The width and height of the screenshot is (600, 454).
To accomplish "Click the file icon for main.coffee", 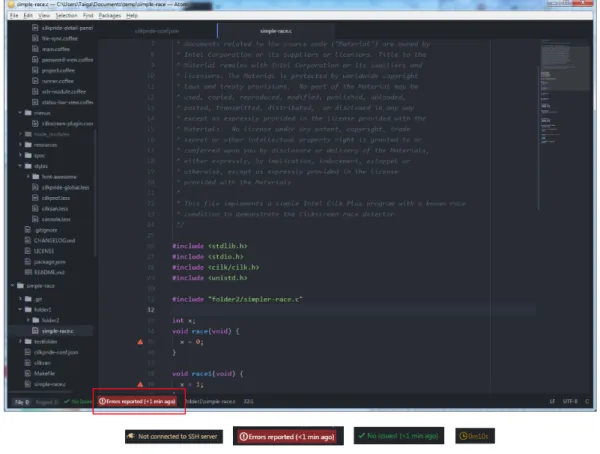I will [x=35, y=49].
